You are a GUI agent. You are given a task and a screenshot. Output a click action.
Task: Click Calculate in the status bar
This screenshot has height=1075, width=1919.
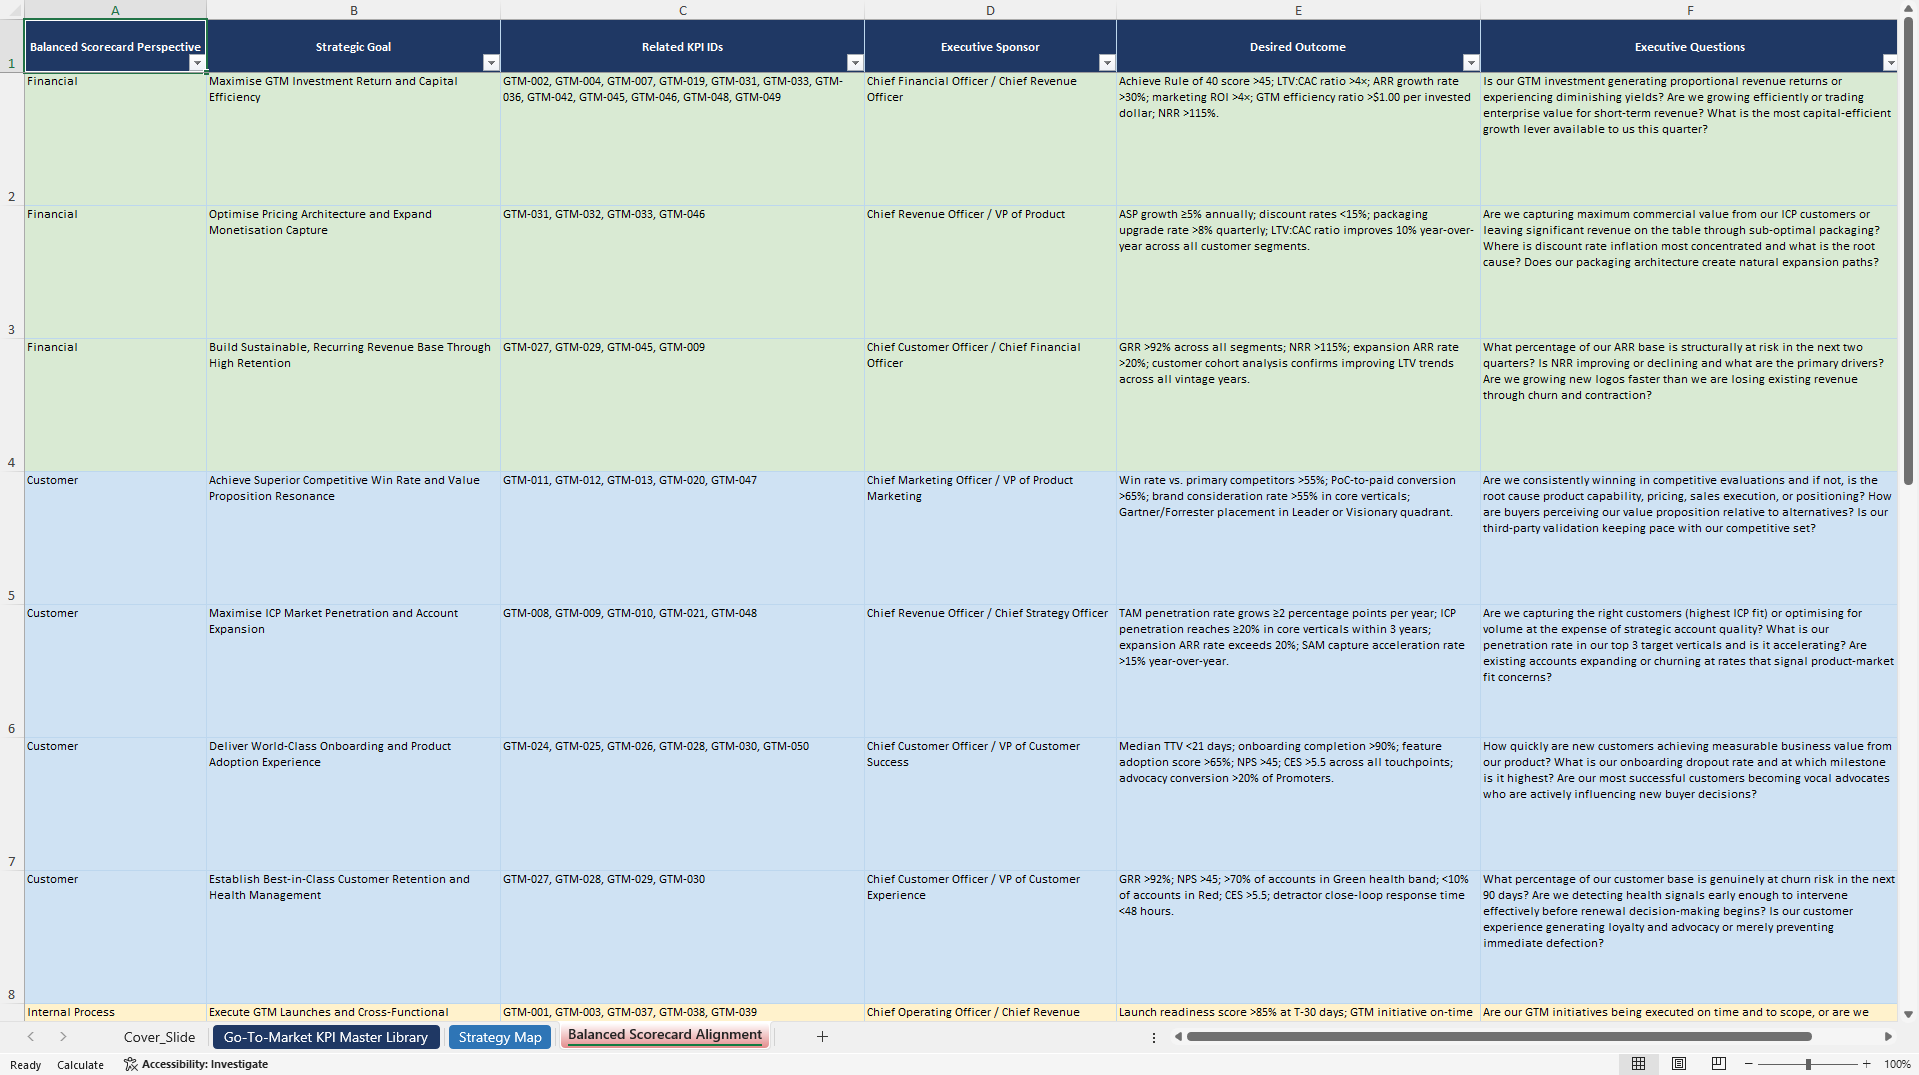pos(80,1065)
